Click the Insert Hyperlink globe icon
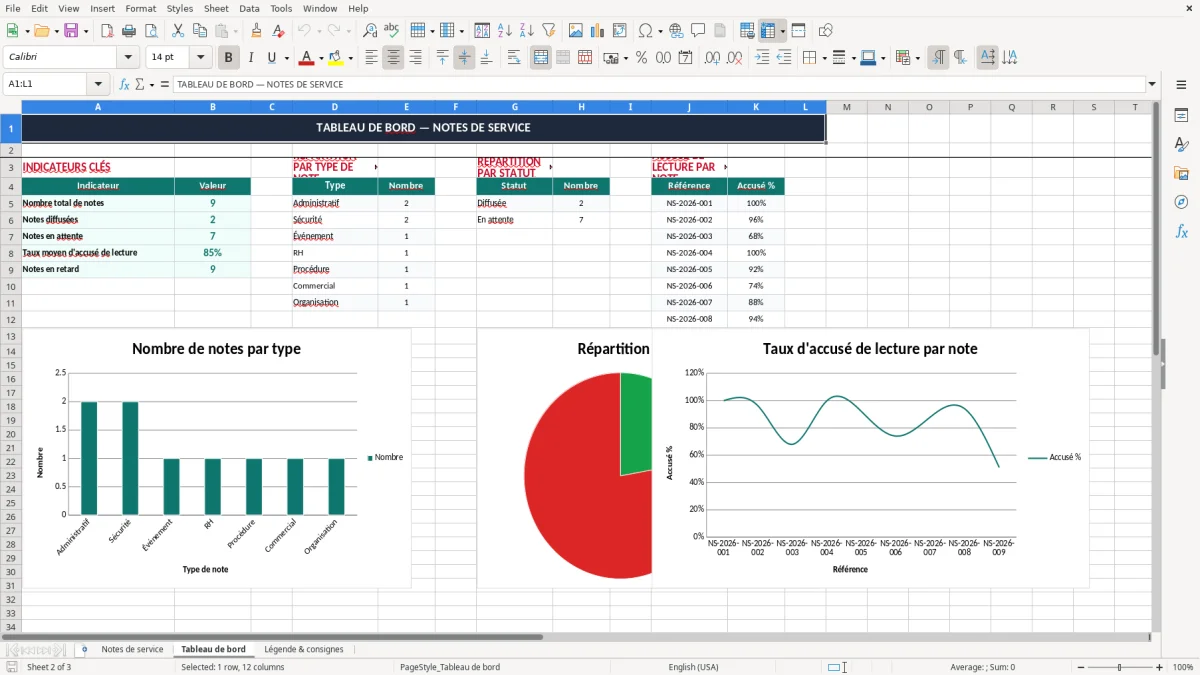The width and height of the screenshot is (1200, 675). tap(676, 31)
